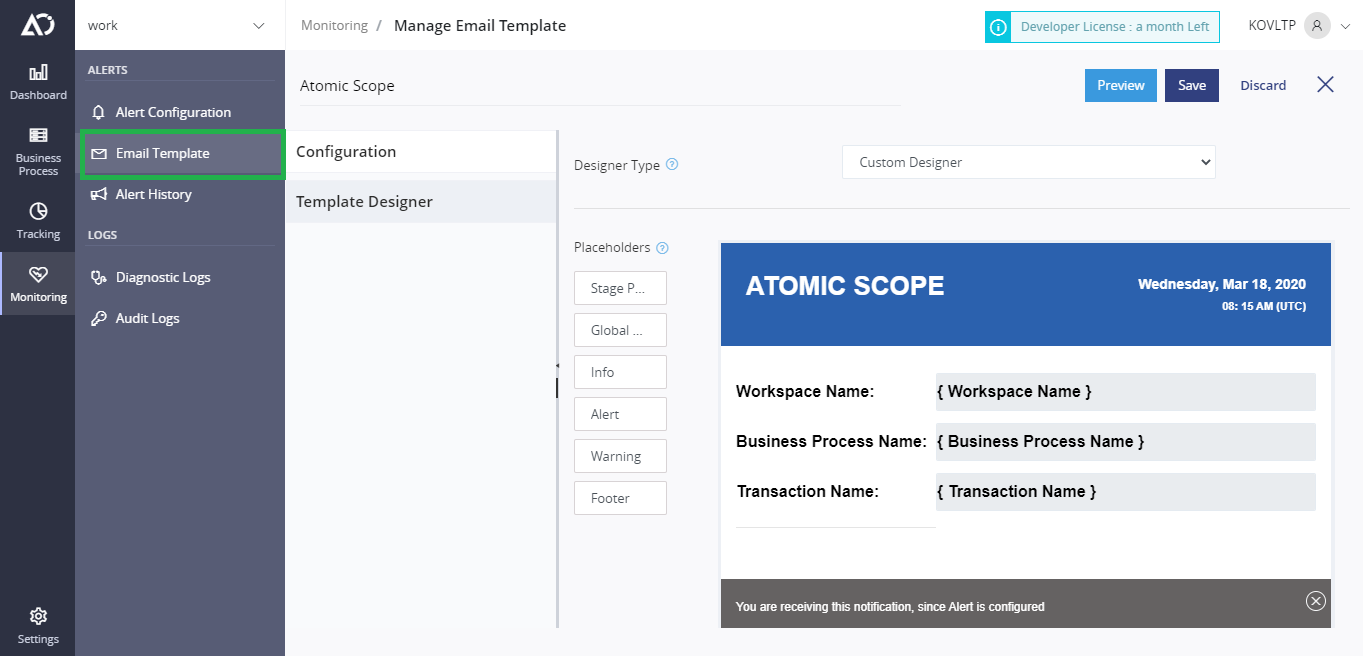The width and height of the screenshot is (1363, 659).
Task: Click Monitoring breadcrumb link
Action: [334, 25]
